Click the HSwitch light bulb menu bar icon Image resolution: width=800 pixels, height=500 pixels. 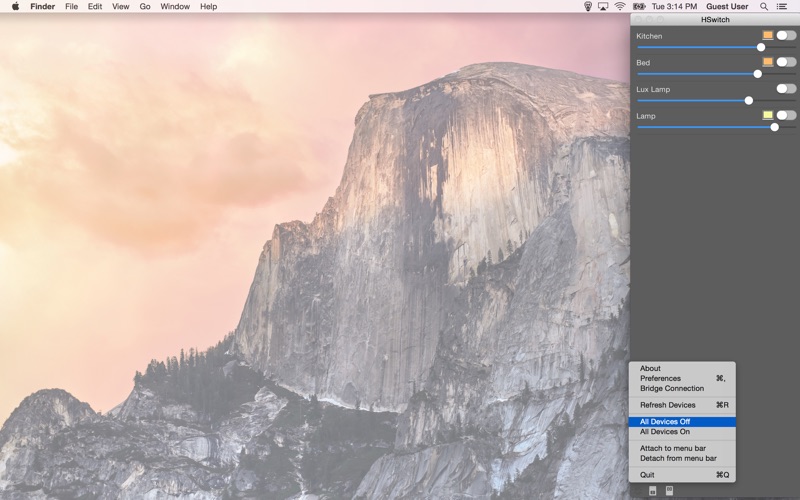pos(588,7)
